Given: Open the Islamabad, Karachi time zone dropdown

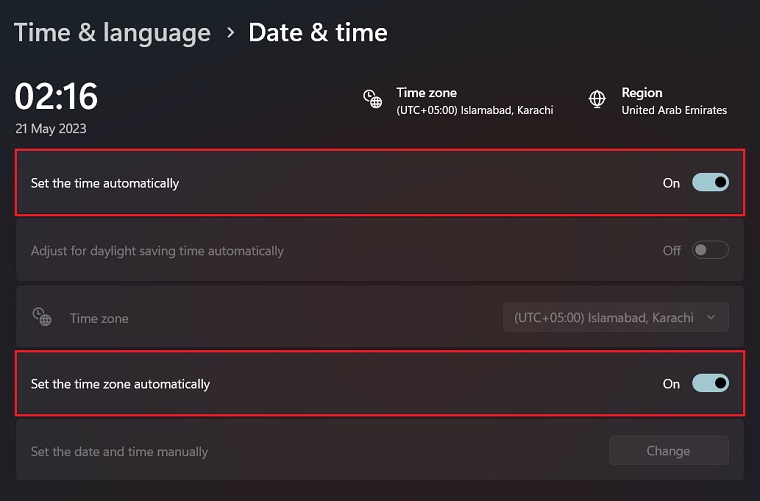Looking at the screenshot, I should coord(614,317).
